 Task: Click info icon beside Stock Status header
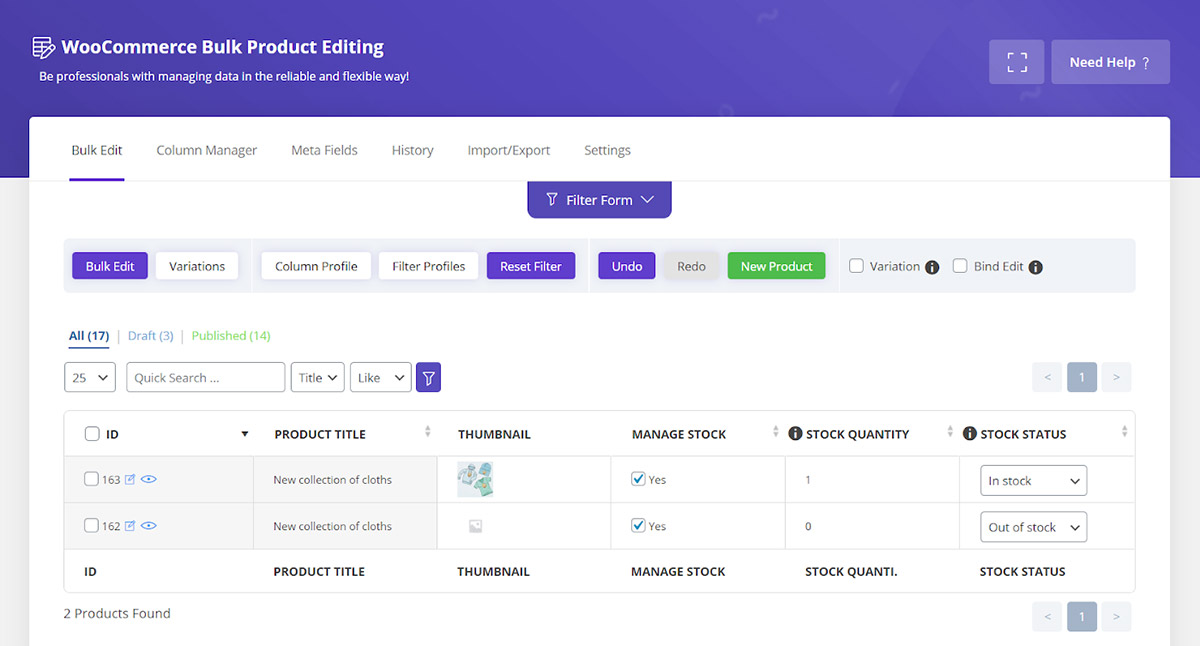coord(970,434)
